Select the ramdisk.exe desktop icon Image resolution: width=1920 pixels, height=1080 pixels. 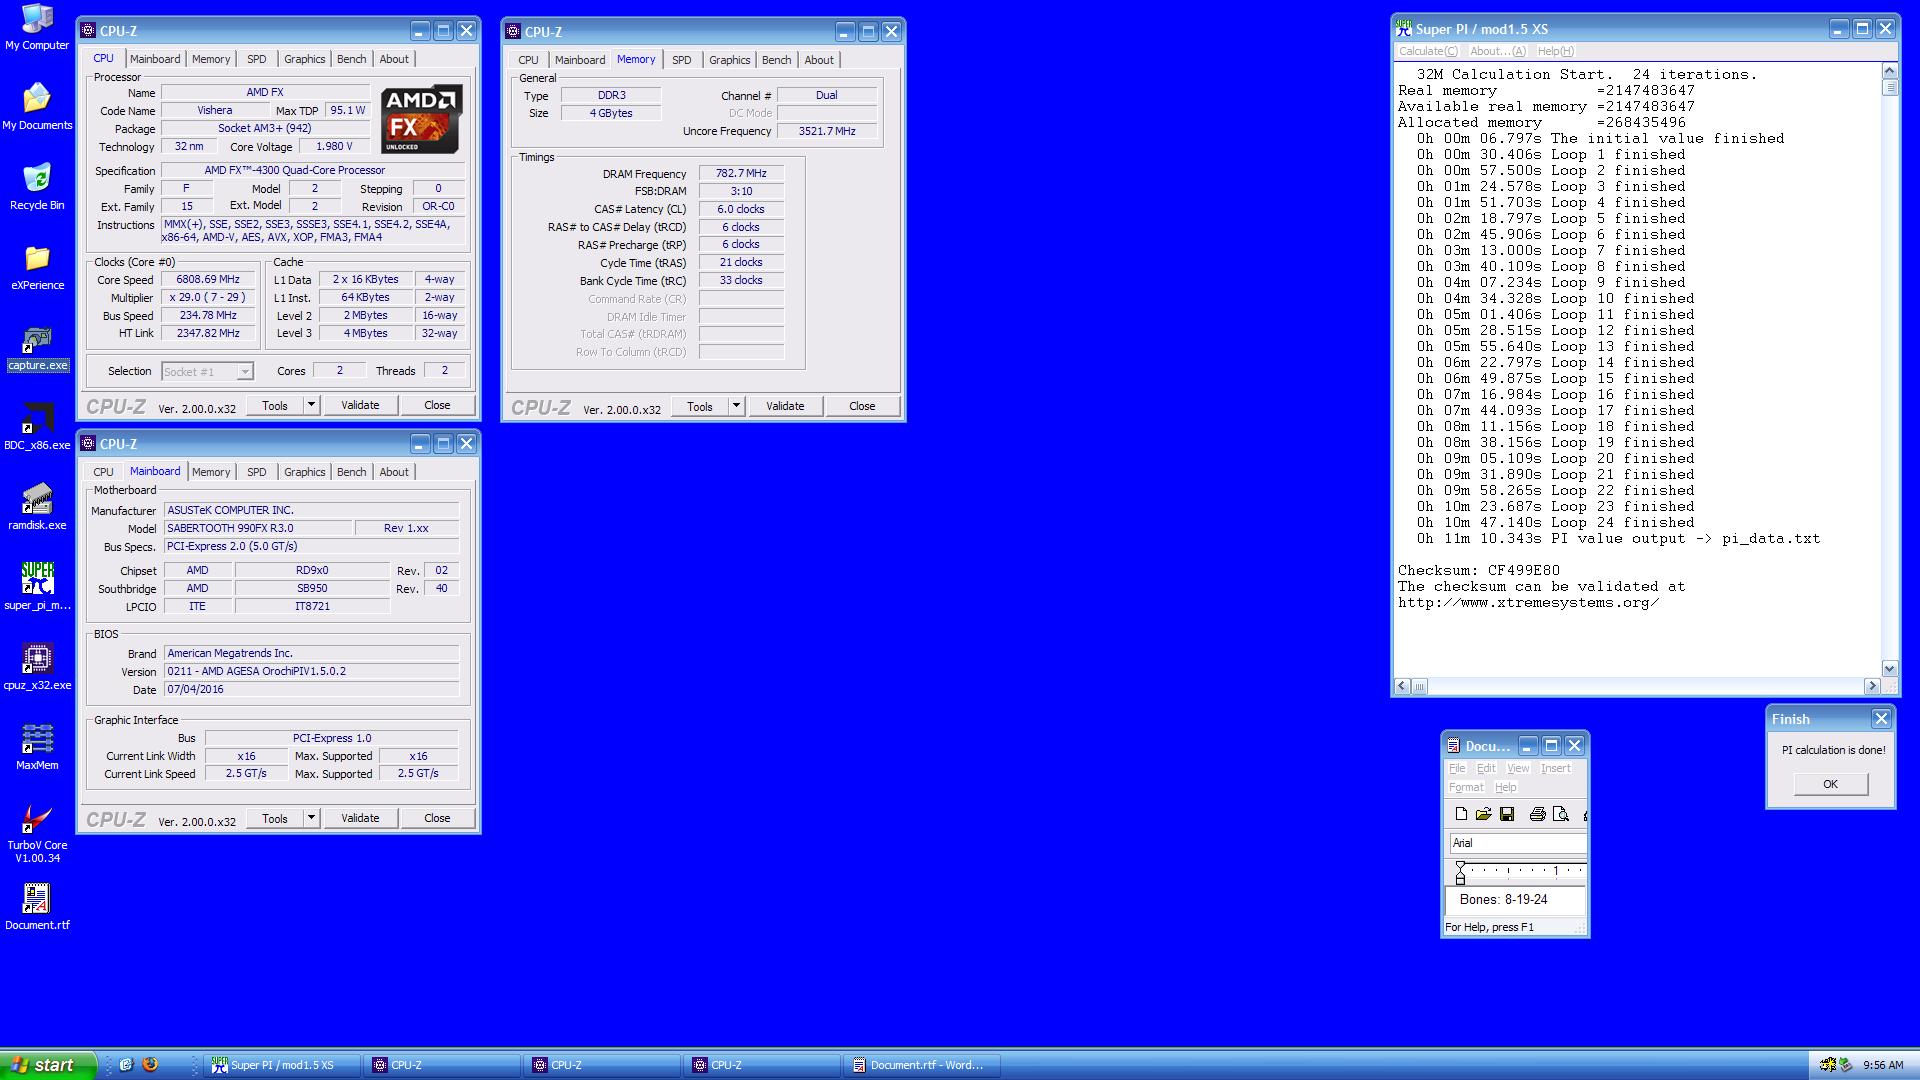pos(37,507)
